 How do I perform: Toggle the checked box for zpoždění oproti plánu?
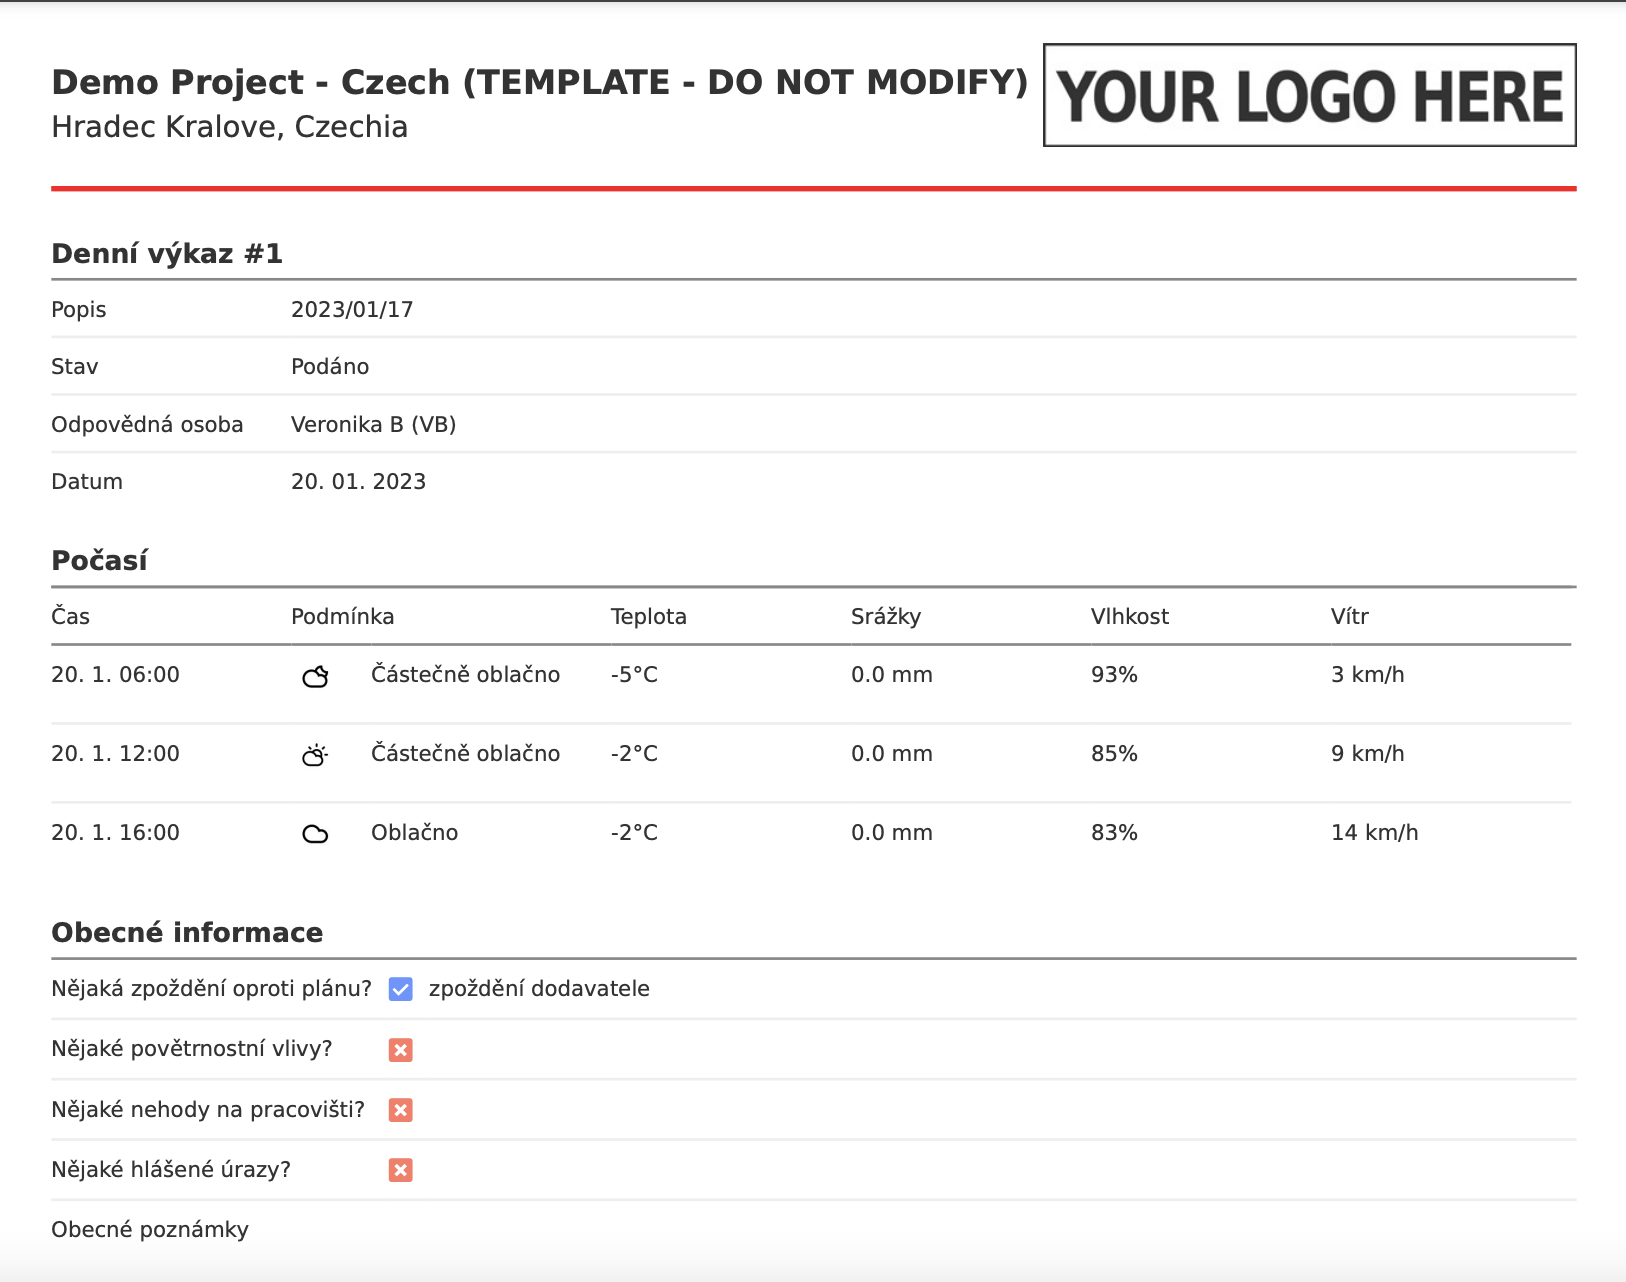click(401, 989)
